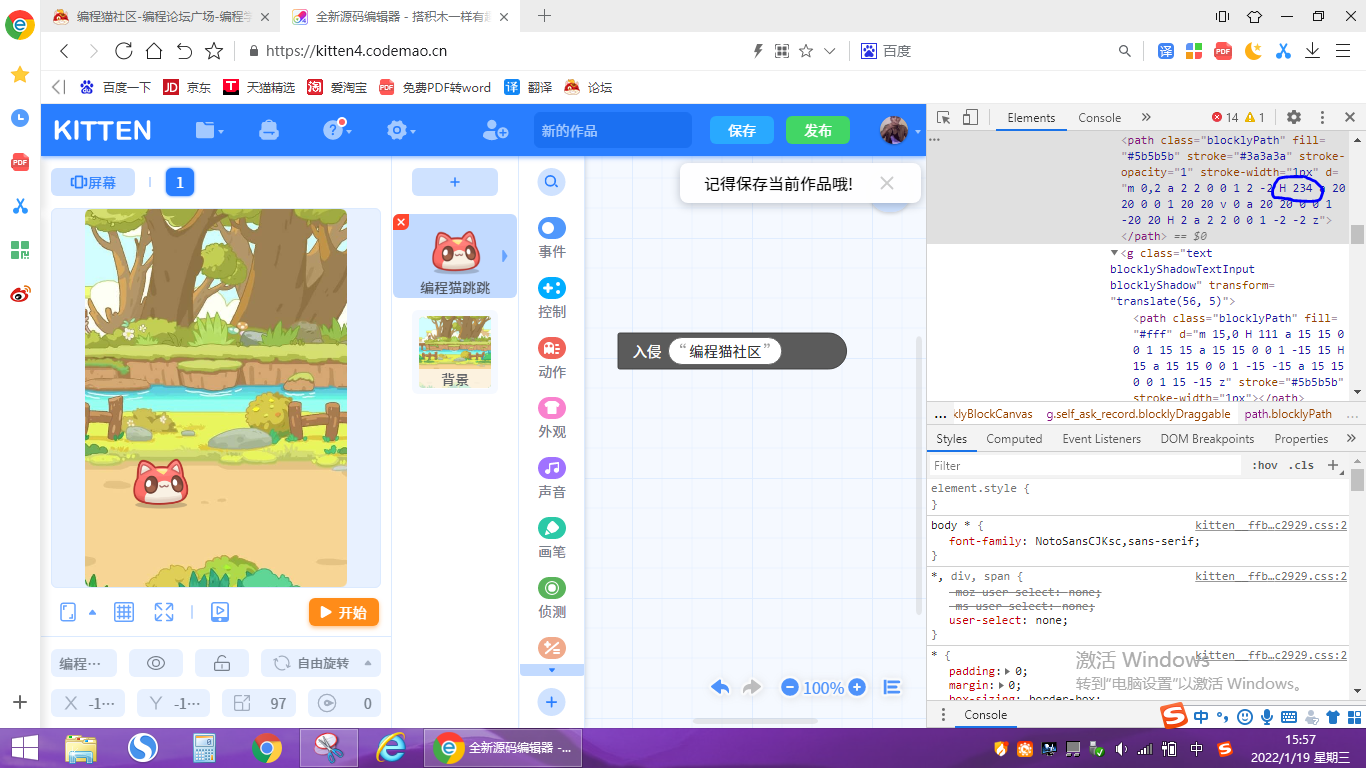Screen dimensions: 1366x768
Task: Open the 控制 block category
Action: click(552, 298)
